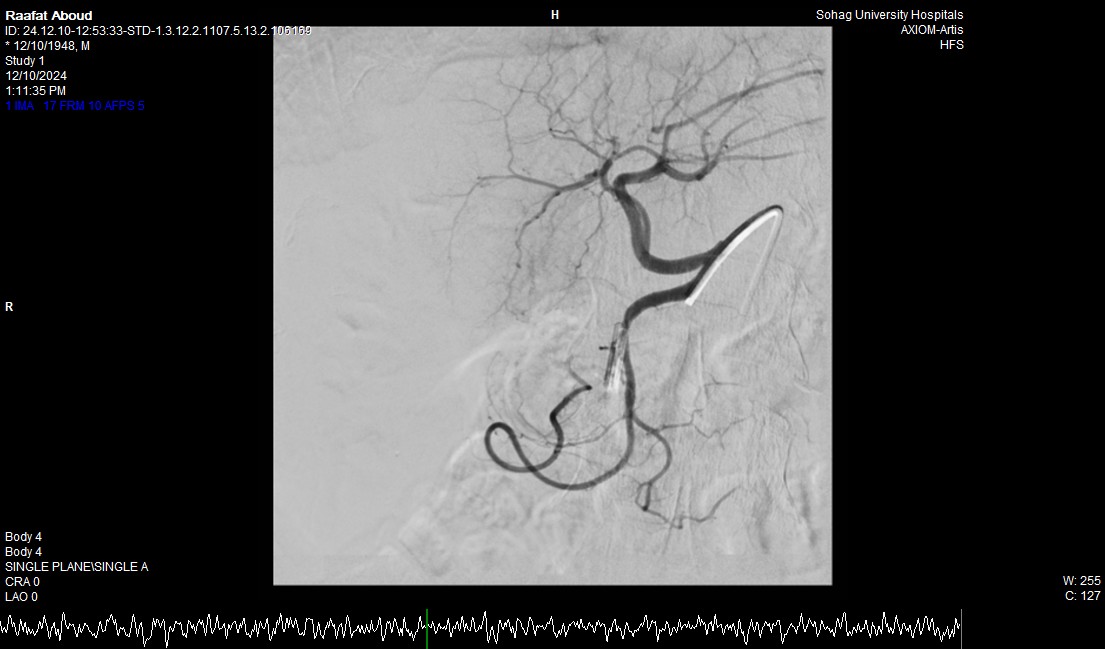The height and width of the screenshot is (649, 1105).
Task: Click the SINGLE PLANE\SINGLE A label
Action: [76, 567]
